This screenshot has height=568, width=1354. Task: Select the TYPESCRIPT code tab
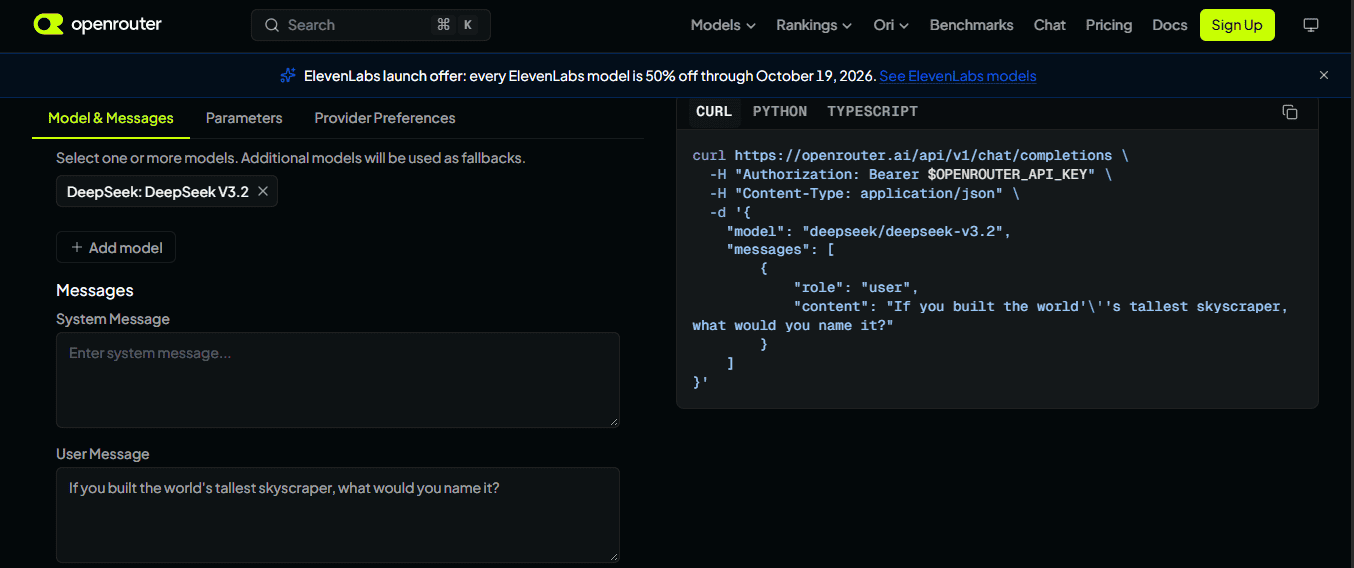pyautogui.click(x=872, y=111)
